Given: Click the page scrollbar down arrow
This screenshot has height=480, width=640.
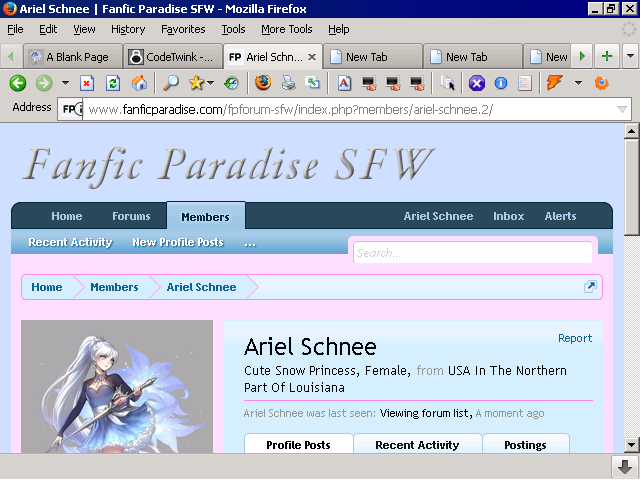Looking at the screenshot, I should (631, 444).
